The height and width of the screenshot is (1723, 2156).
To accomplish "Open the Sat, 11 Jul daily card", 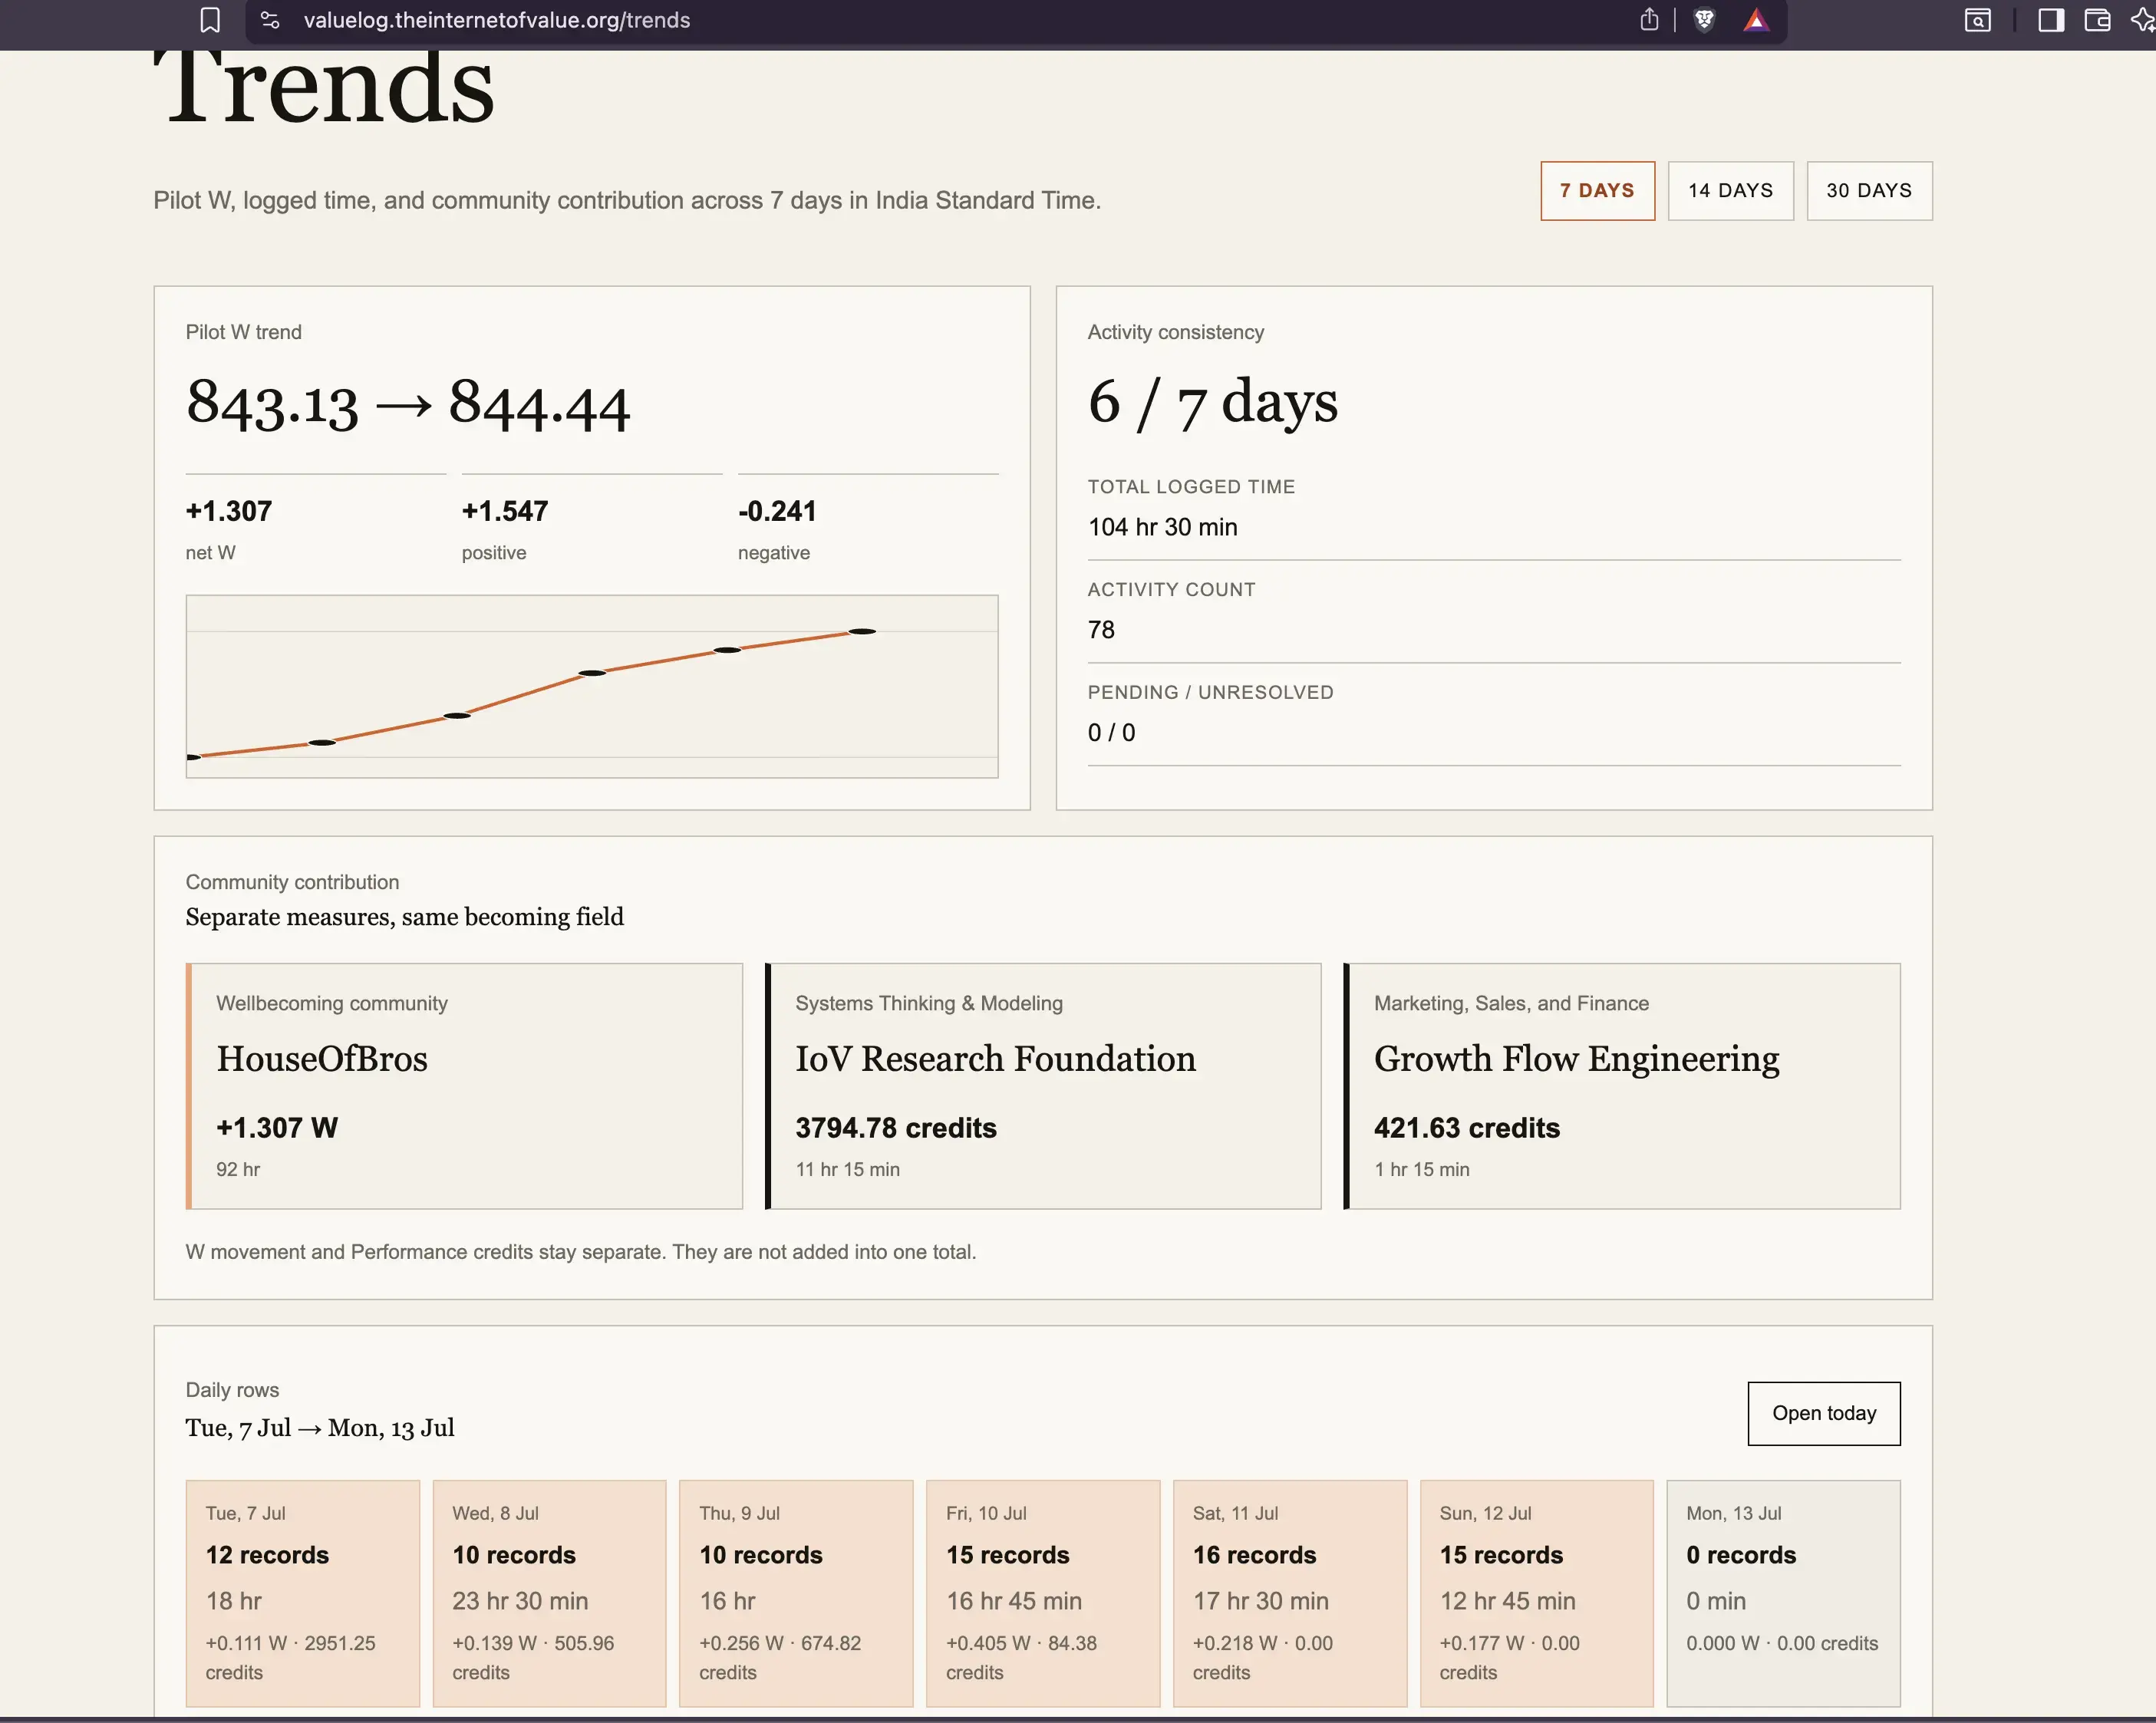I will coord(1289,1593).
